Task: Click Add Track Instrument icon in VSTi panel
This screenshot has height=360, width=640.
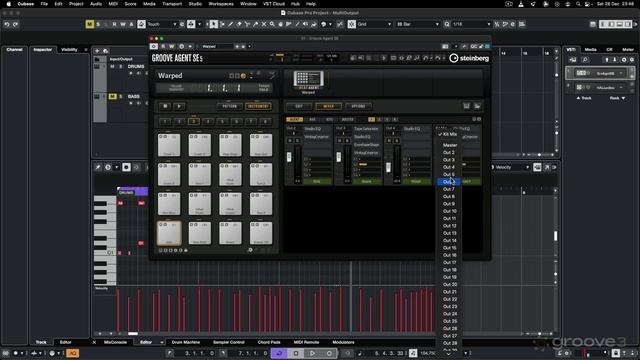Action: pos(573,60)
